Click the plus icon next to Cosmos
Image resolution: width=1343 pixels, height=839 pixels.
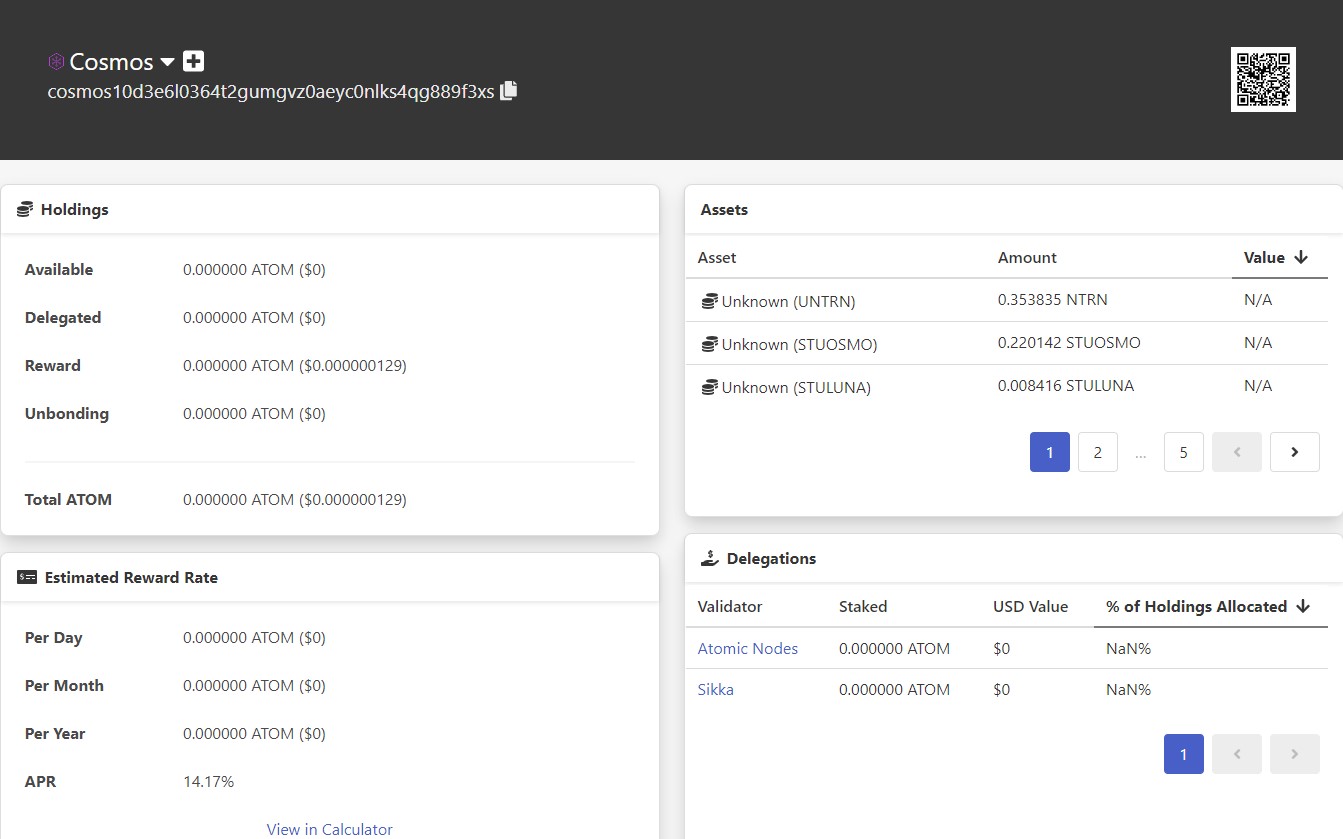194,61
